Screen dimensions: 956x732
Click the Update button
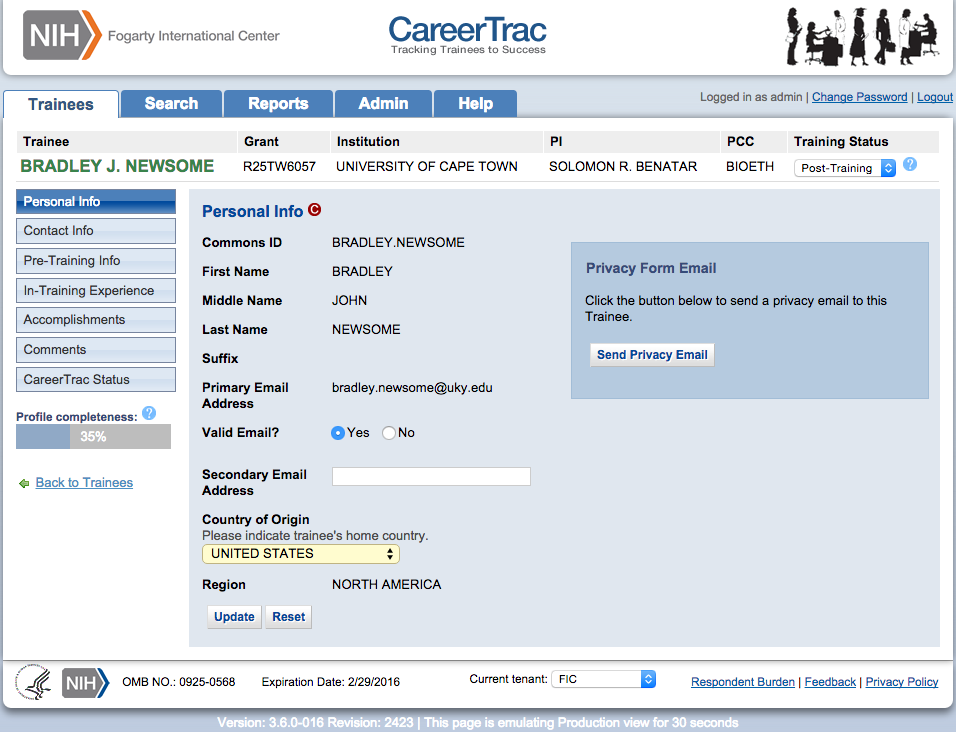pos(234,617)
